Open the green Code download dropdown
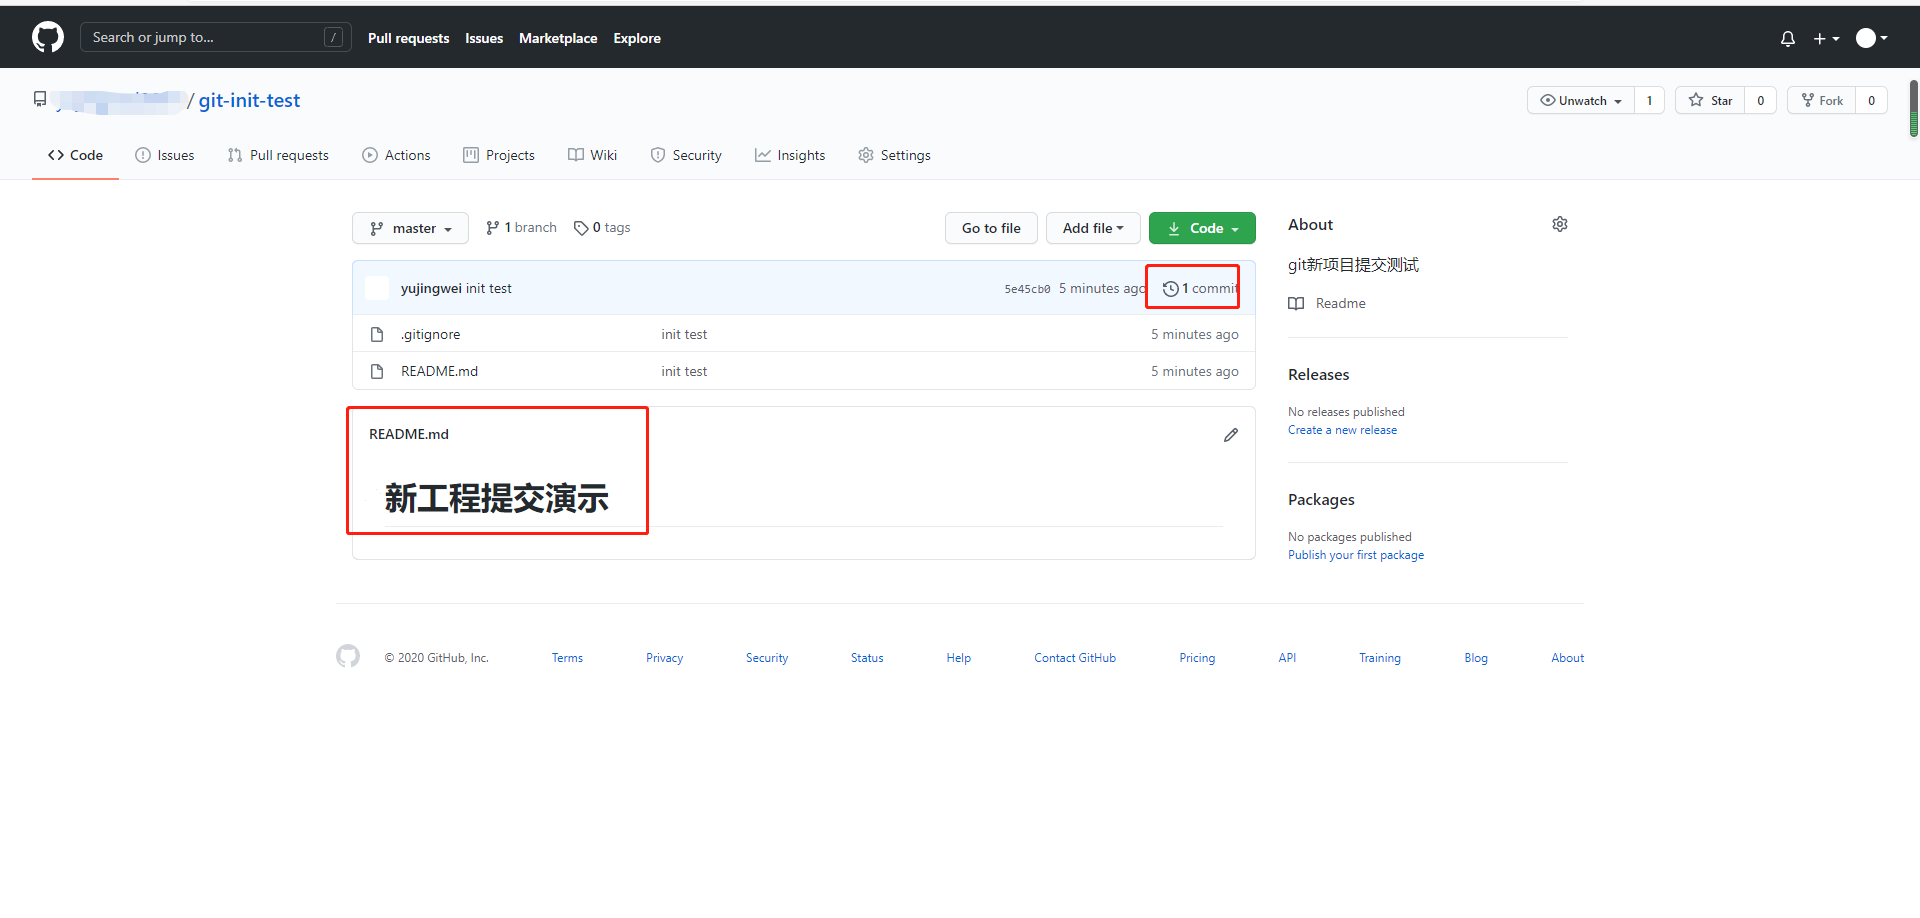This screenshot has width=1920, height=918. 1202,228
